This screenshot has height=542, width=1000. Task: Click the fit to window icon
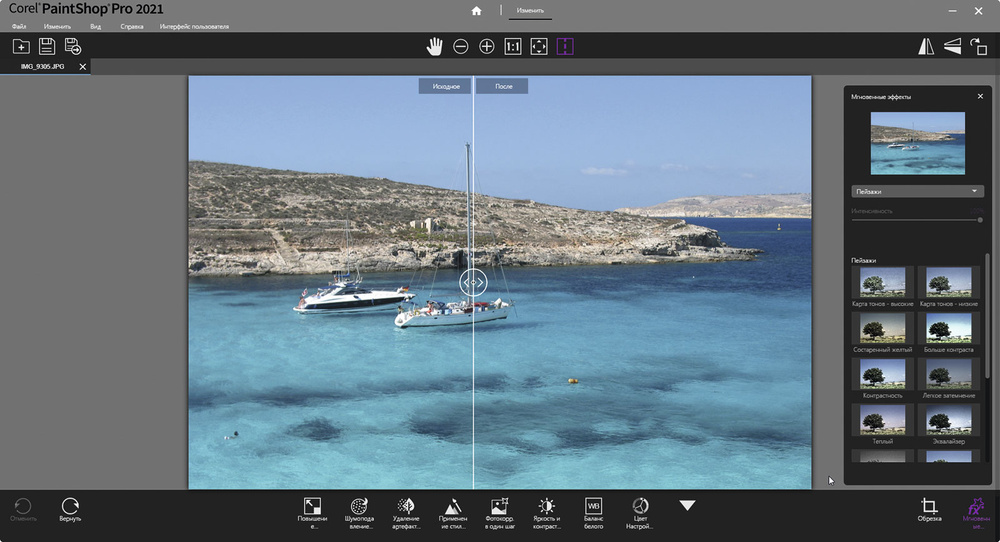[539, 46]
